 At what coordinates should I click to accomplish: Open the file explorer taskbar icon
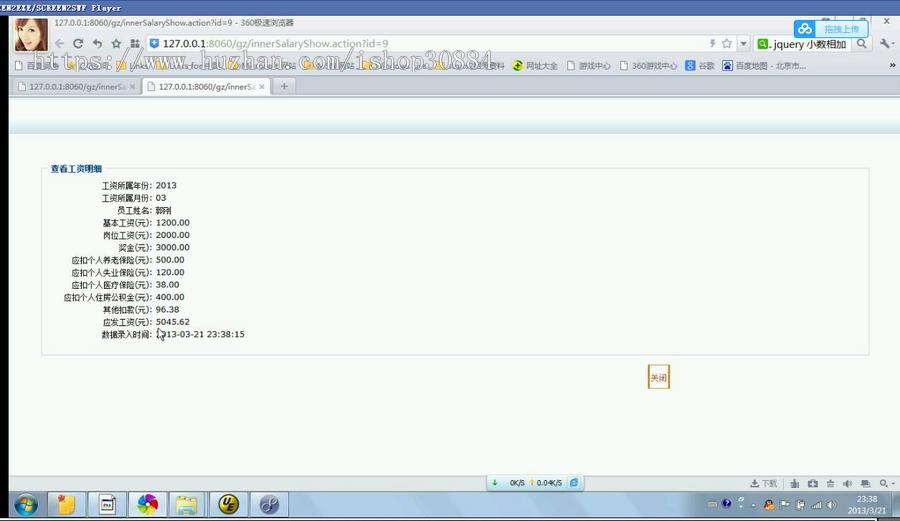pyautogui.click(x=187, y=505)
